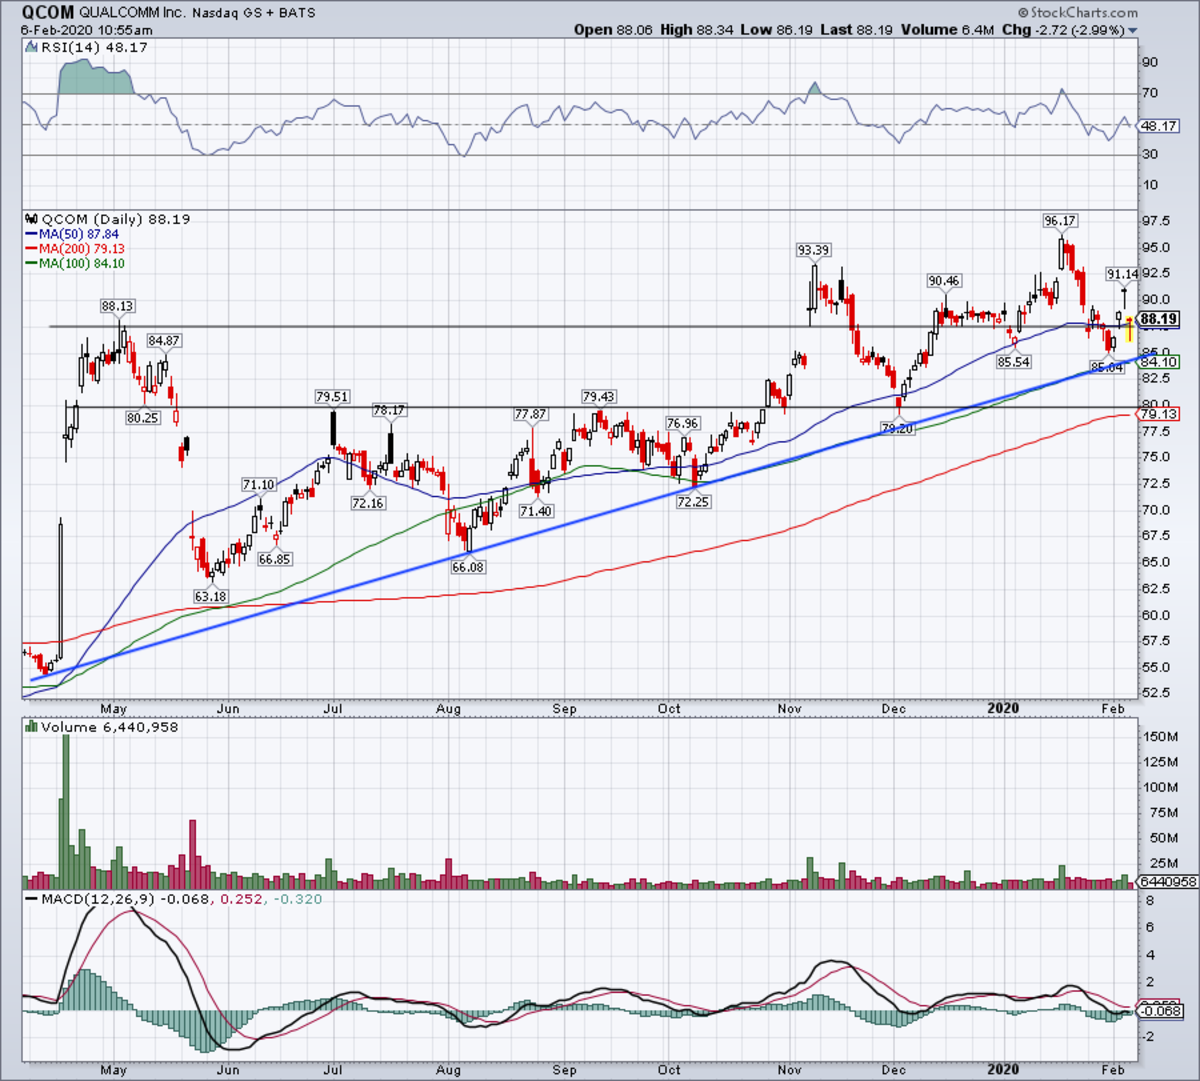Click the 63.18 low price label
The image size is (1200, 1081).
click(210, 596)
